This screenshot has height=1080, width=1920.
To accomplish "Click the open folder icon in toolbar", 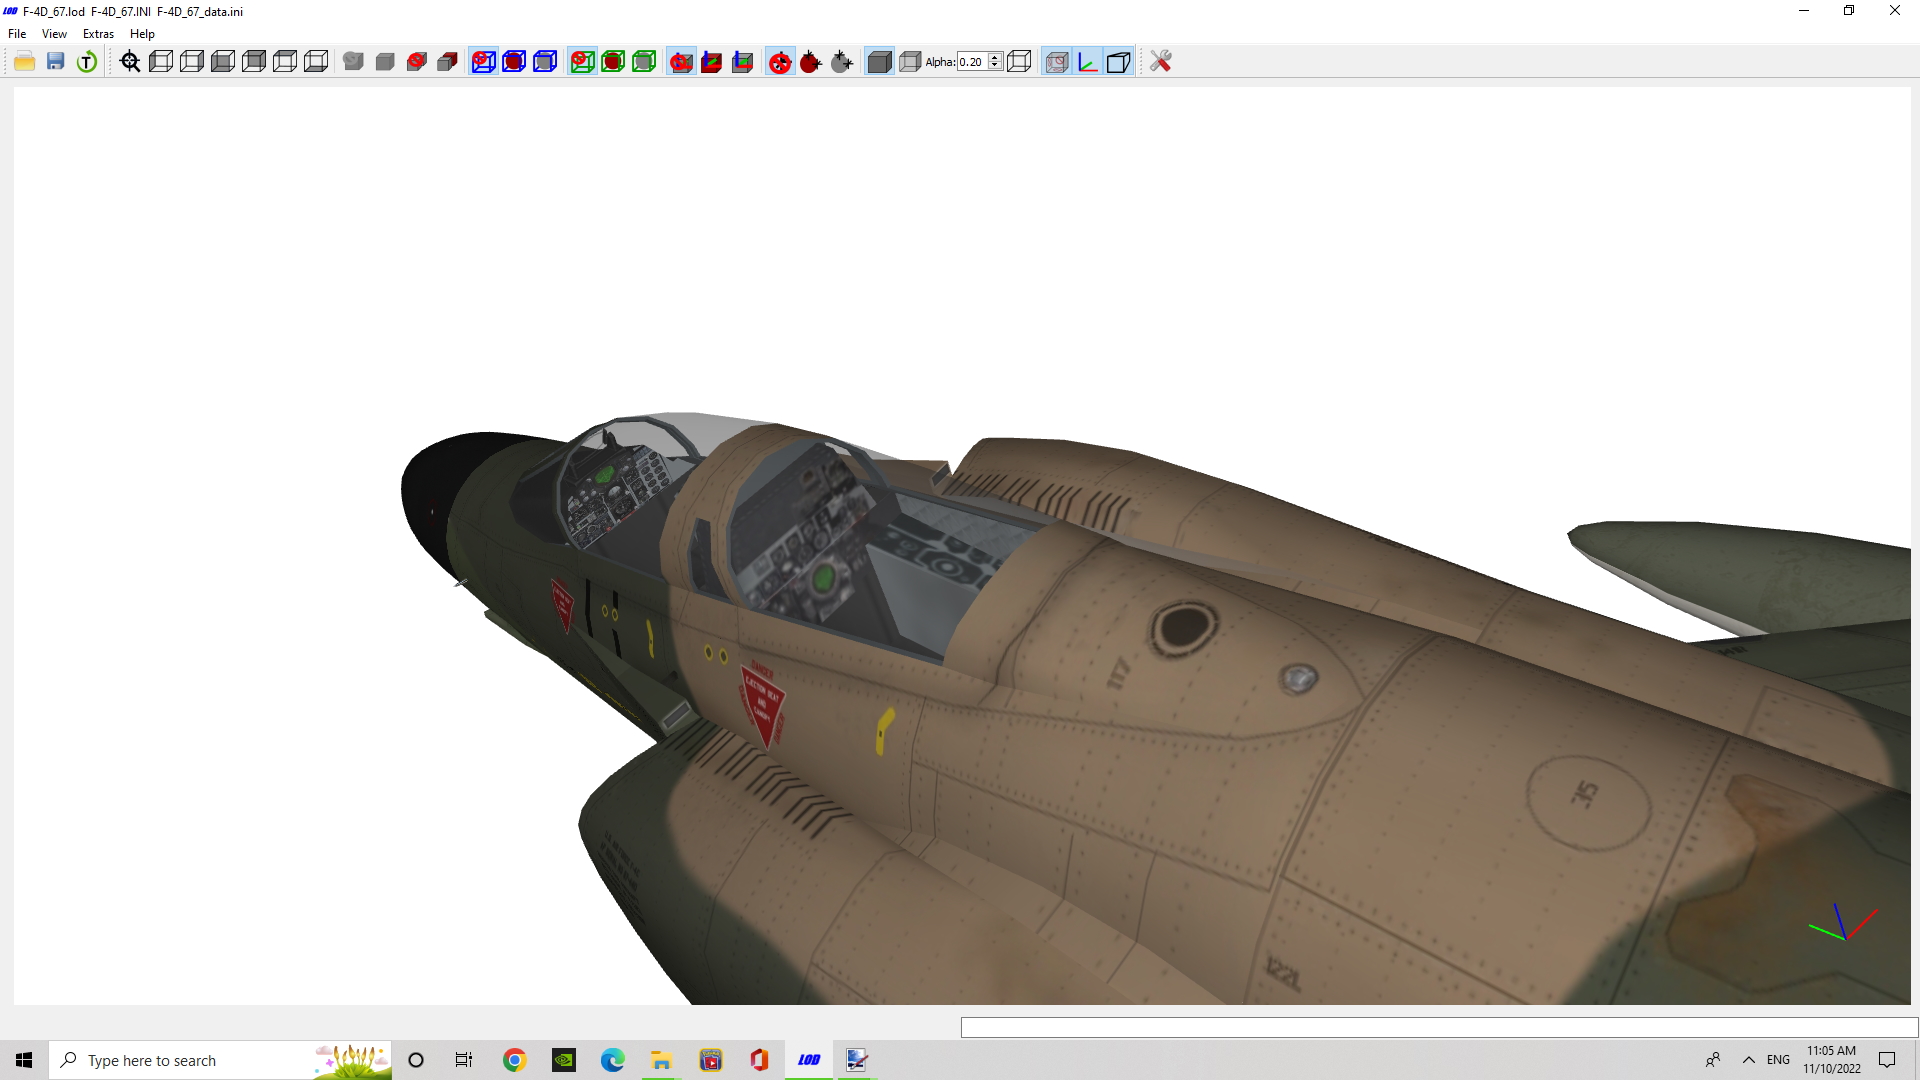I will [25, 62].
